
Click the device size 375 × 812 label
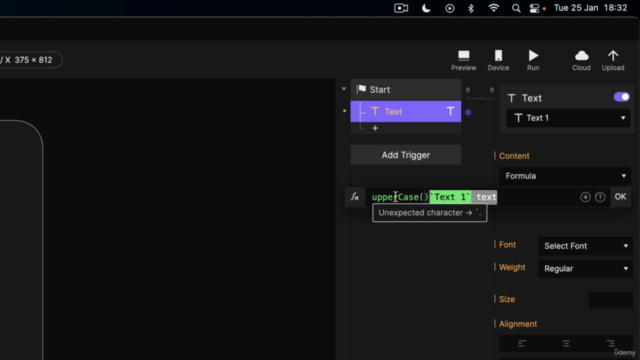tap(33, 60)
